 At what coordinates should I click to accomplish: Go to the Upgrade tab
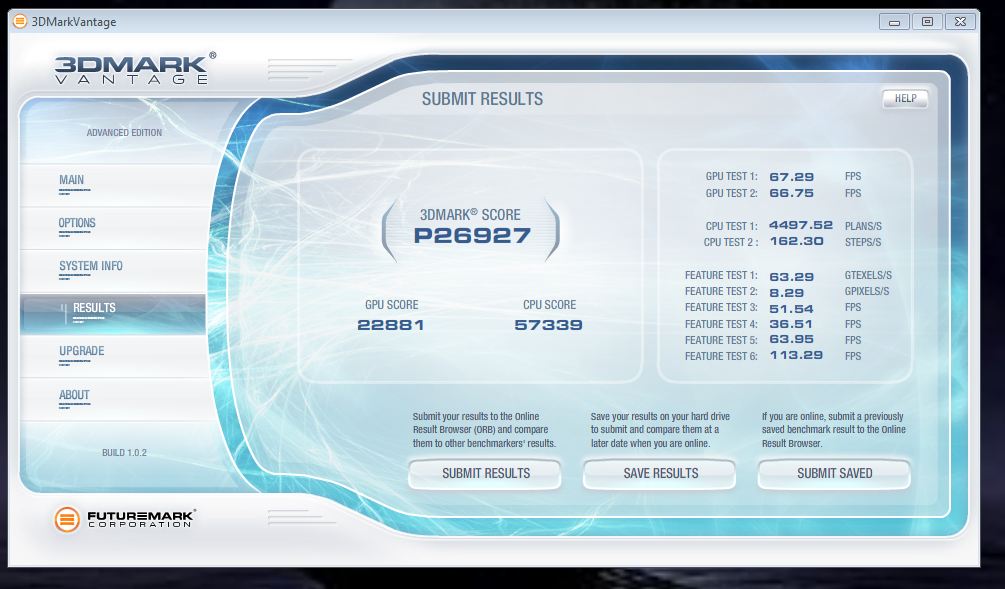pos(112,356)
